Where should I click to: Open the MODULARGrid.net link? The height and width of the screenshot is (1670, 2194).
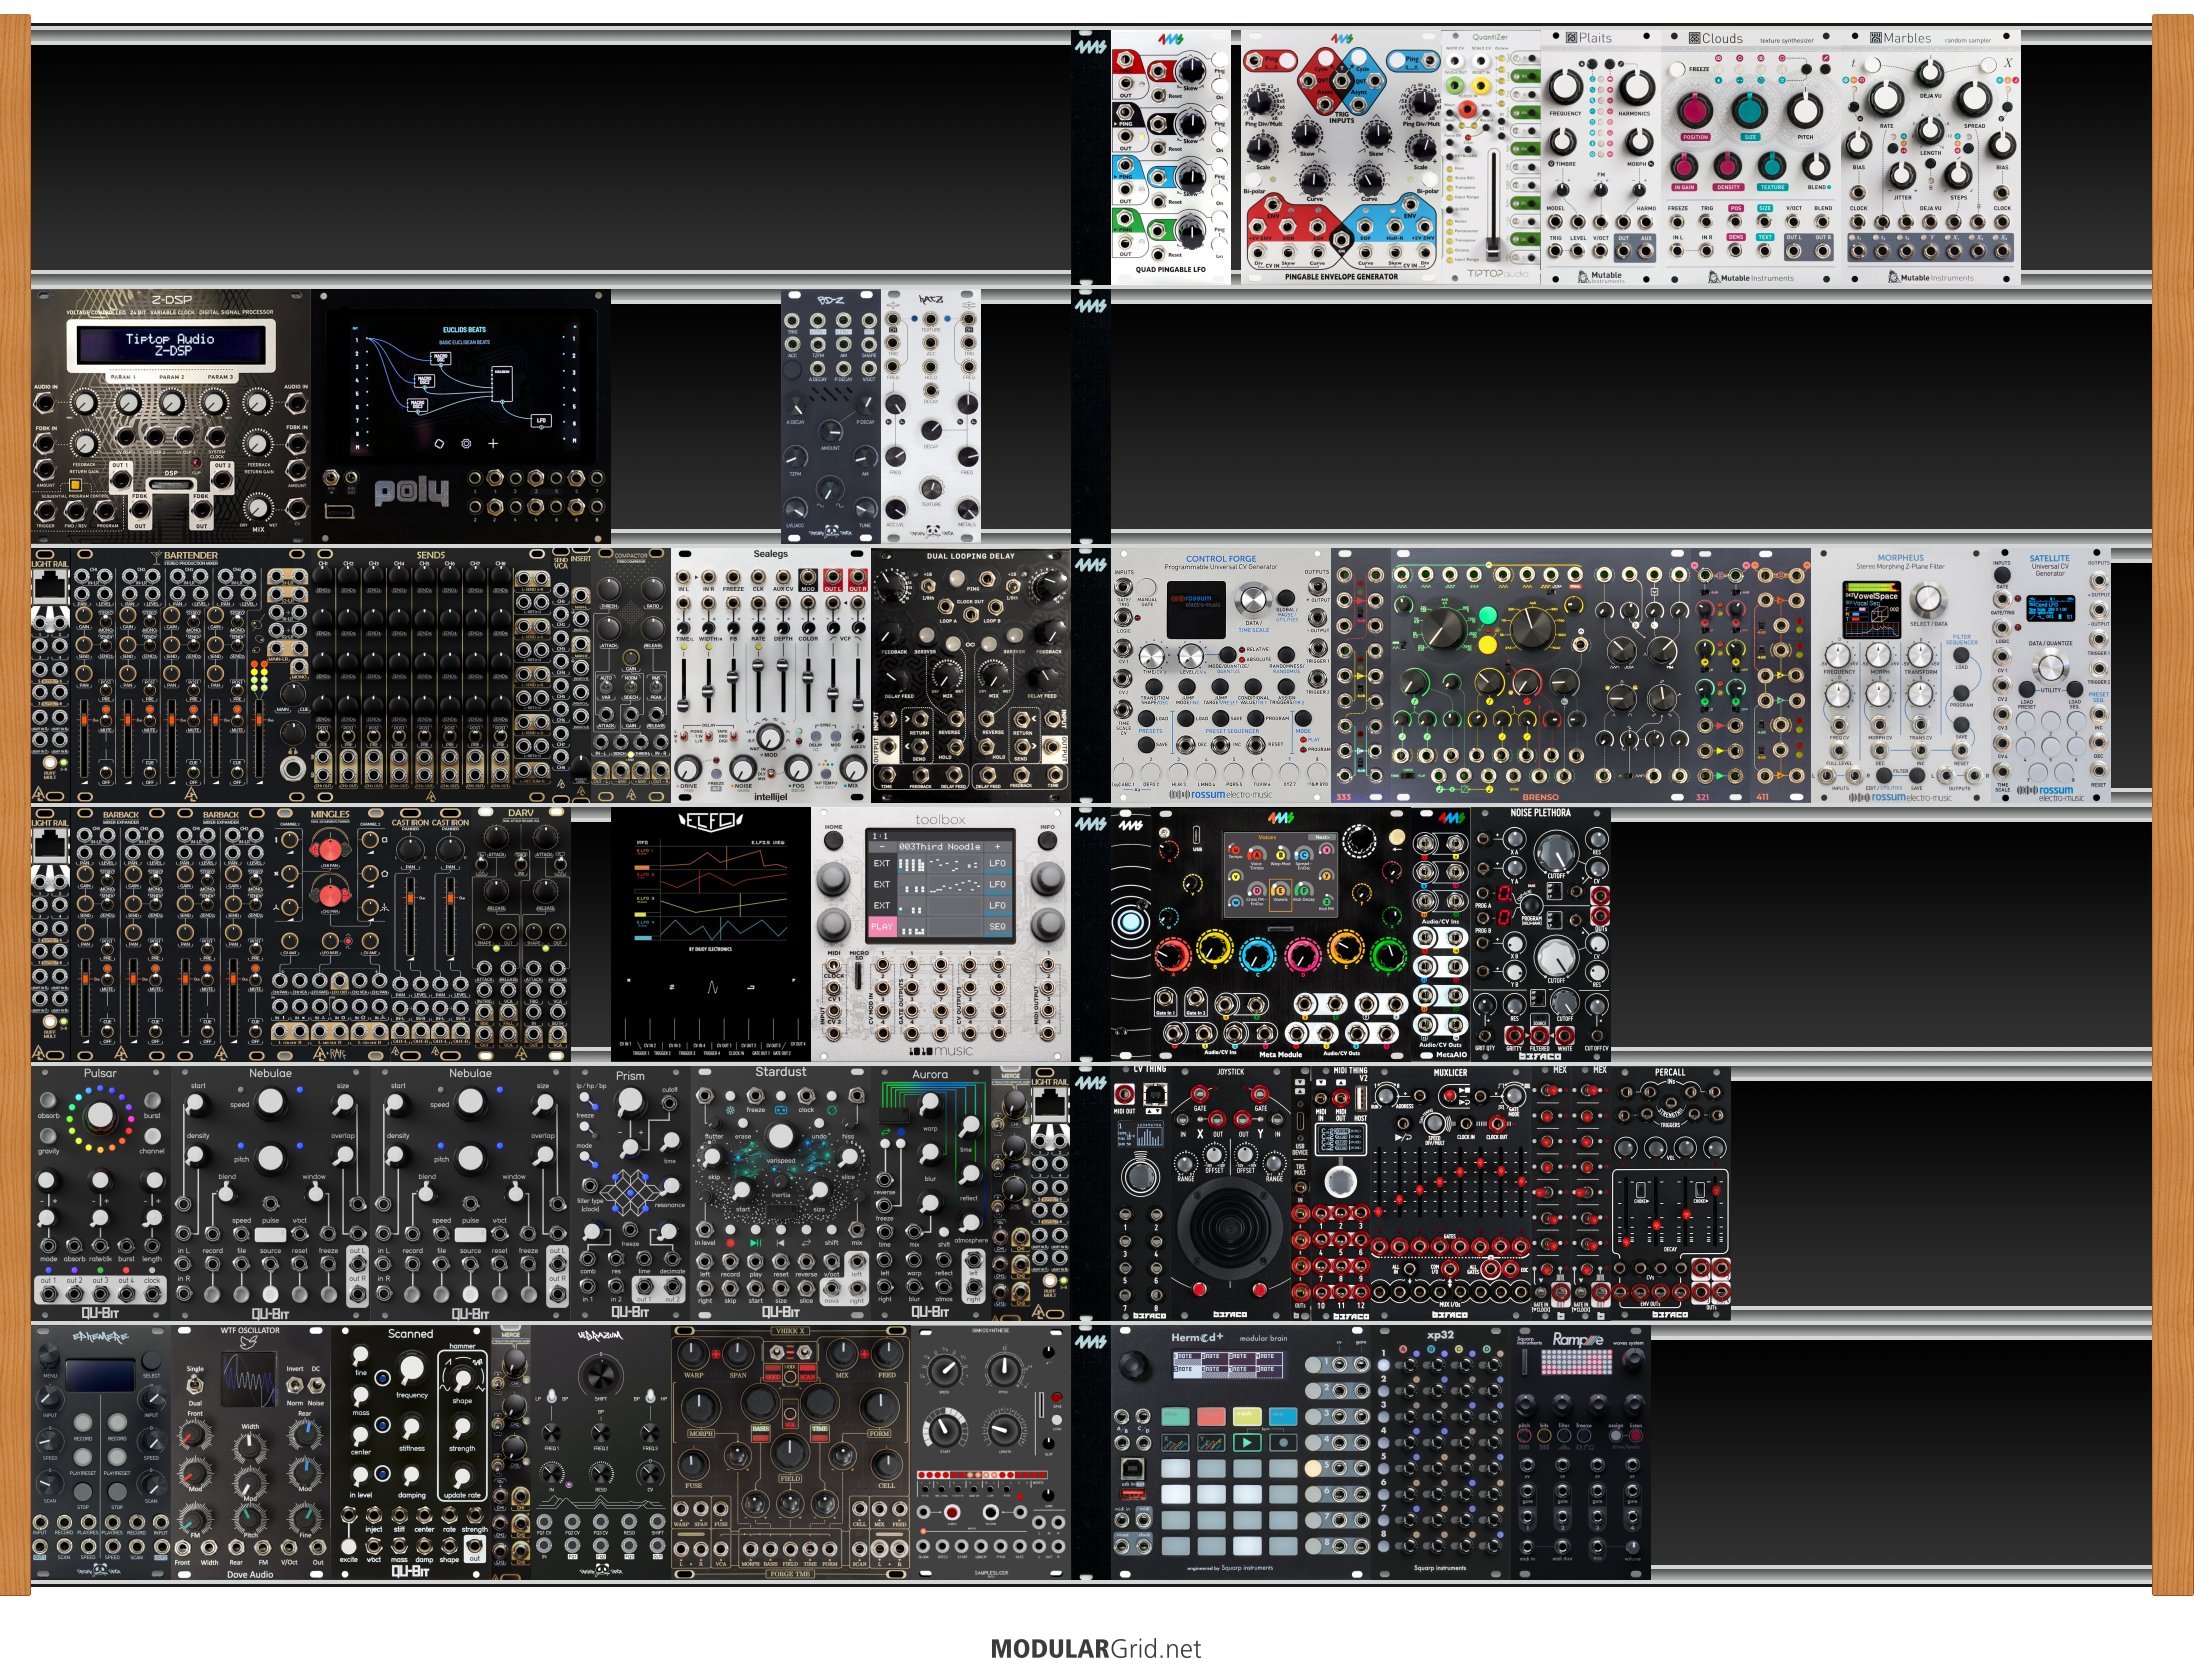coord(1096,1649)
